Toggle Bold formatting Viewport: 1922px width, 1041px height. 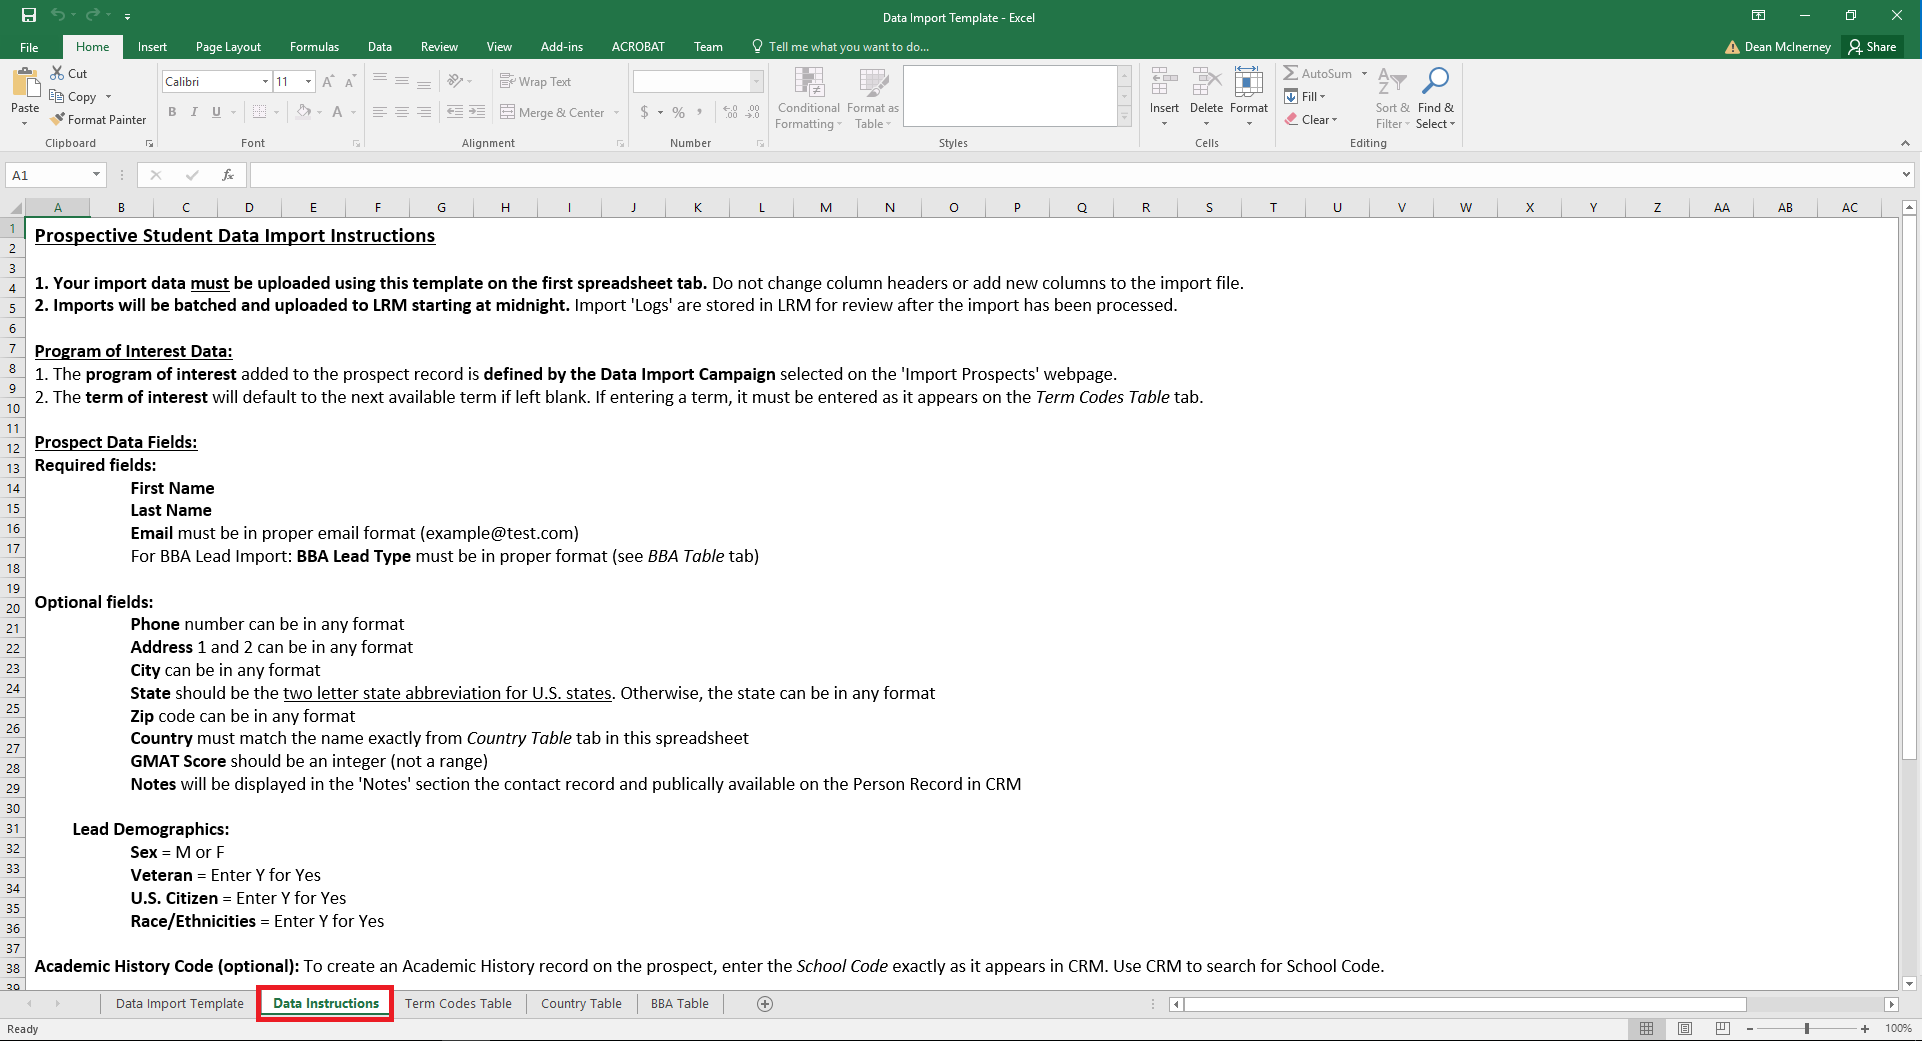(172, 112)
